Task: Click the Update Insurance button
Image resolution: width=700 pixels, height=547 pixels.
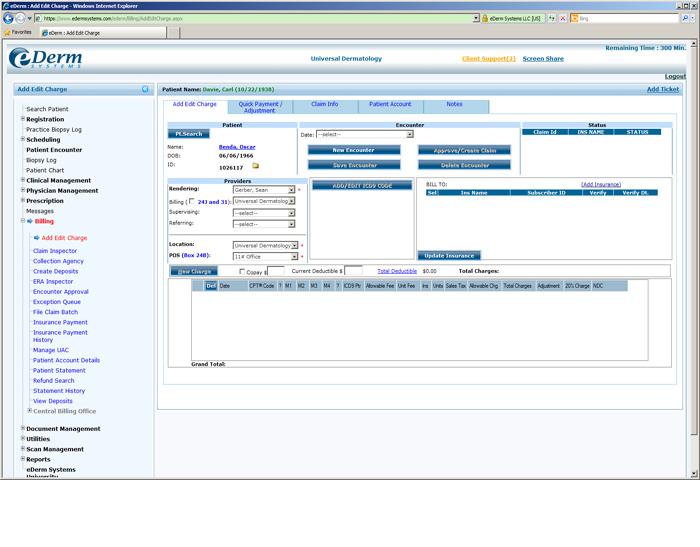Action: (x=449, y=255)
